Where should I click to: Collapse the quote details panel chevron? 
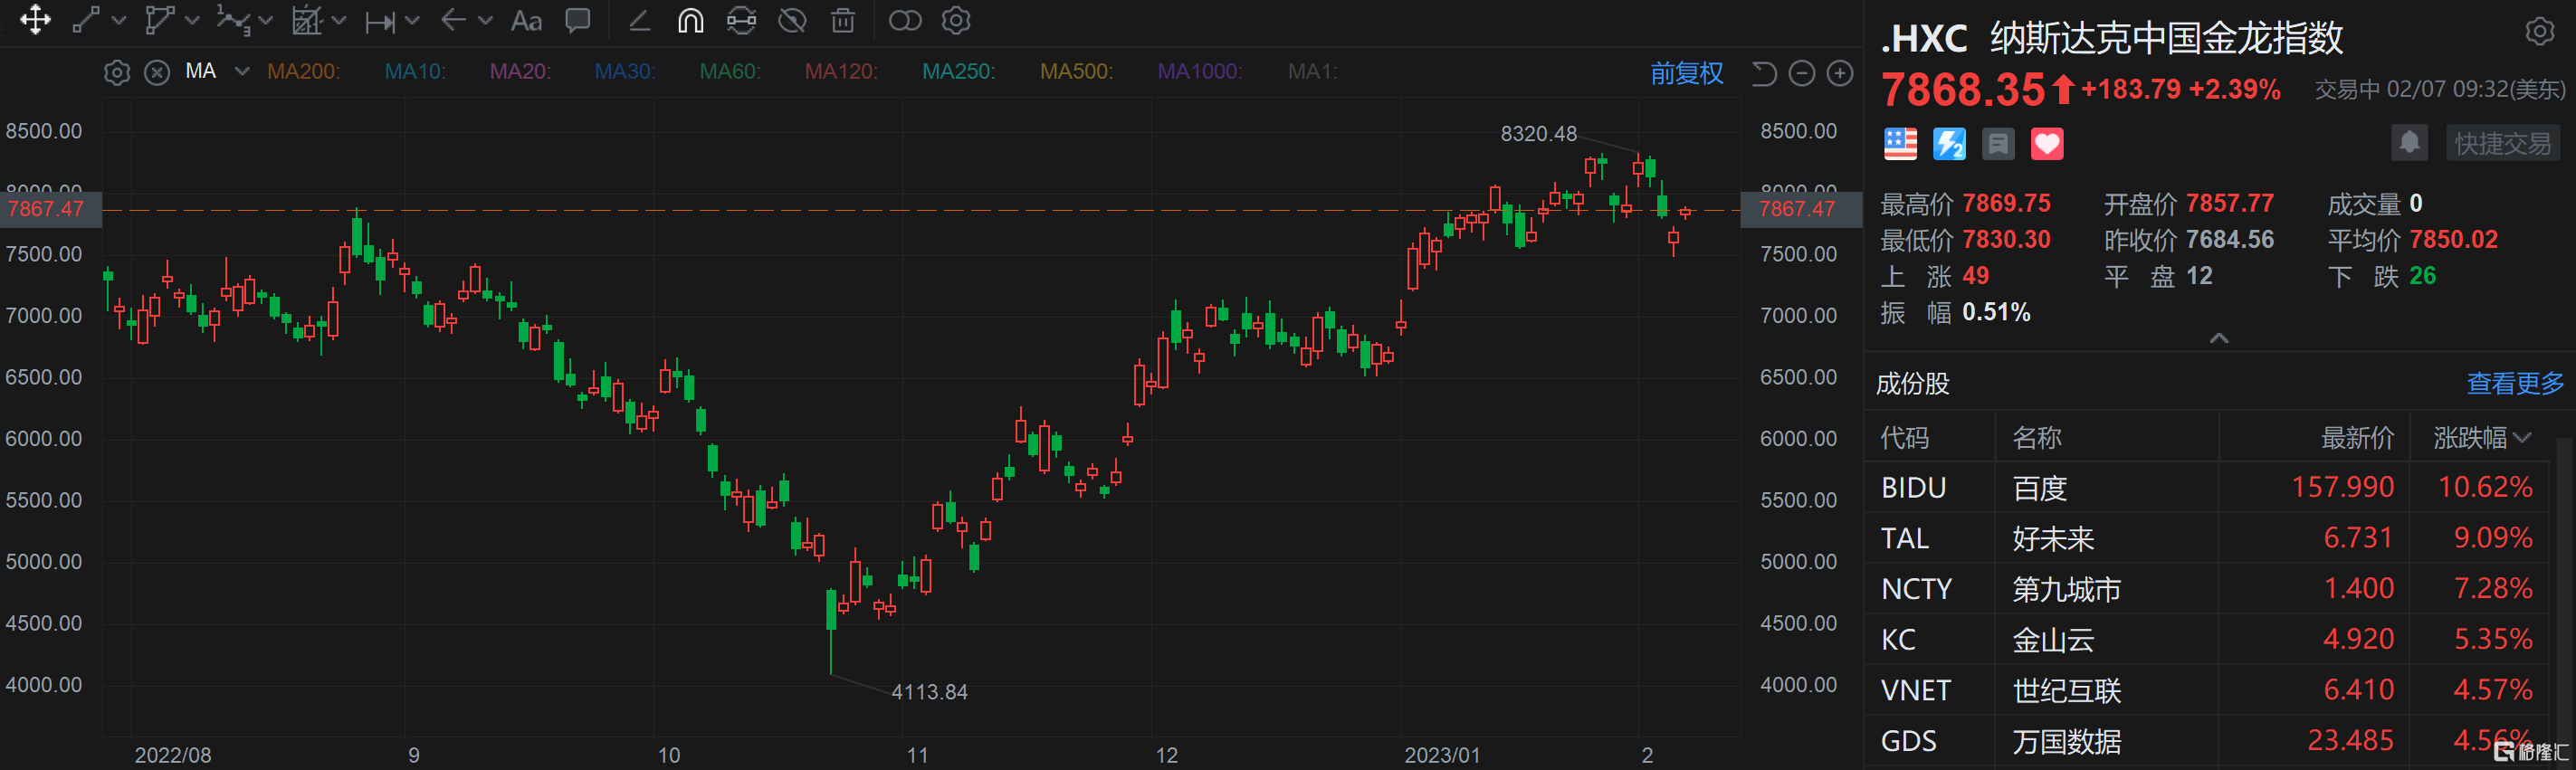click(2218, 338)
